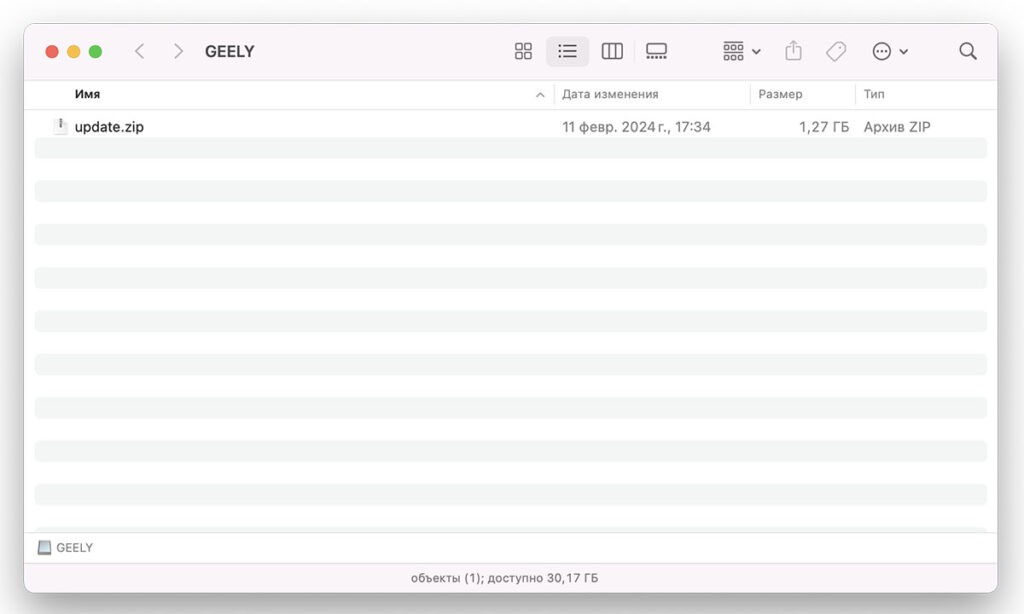The height and width of the screenshot is (614, 1024).
Task: Click the date 11 февр. 2024 г., 17:34
Action: pos(636,127)
